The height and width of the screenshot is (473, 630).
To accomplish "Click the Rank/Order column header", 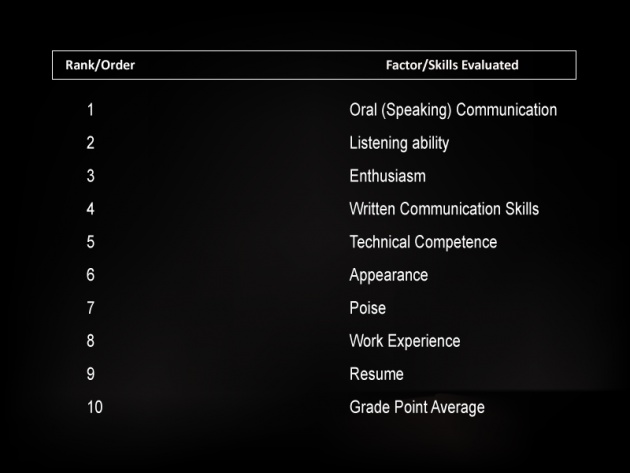I will coord(100,65).
